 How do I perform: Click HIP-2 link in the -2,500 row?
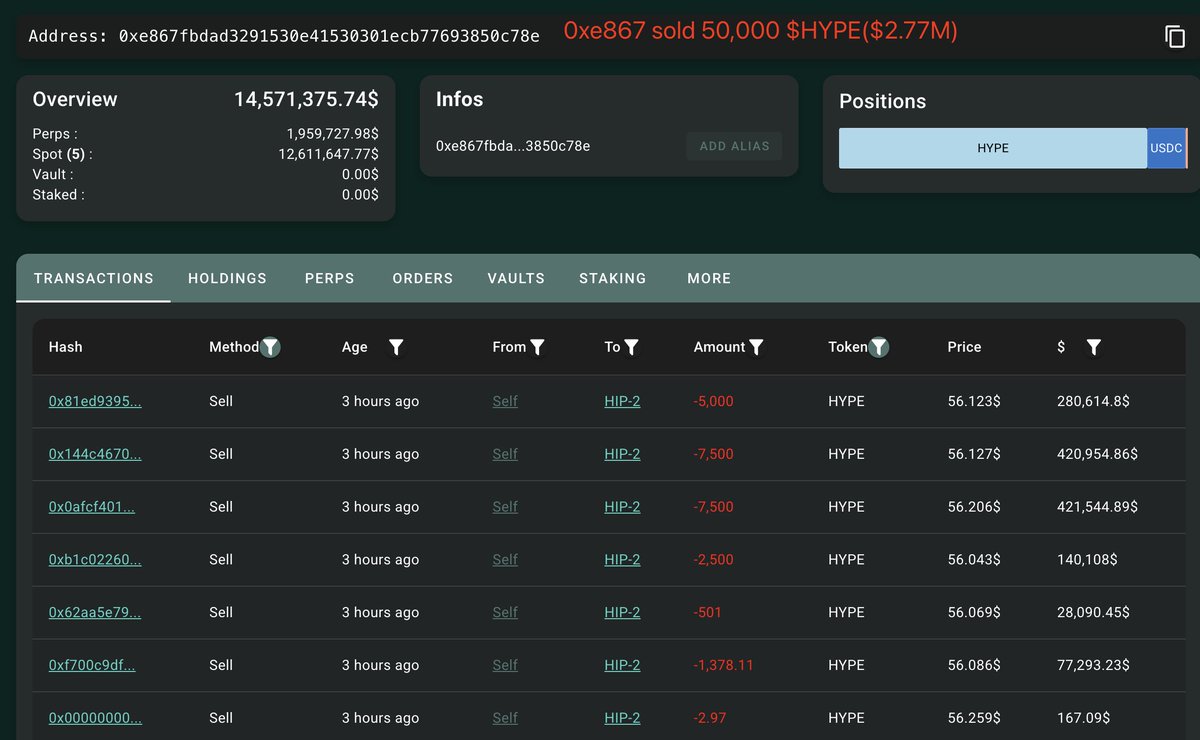coord(622,560)
